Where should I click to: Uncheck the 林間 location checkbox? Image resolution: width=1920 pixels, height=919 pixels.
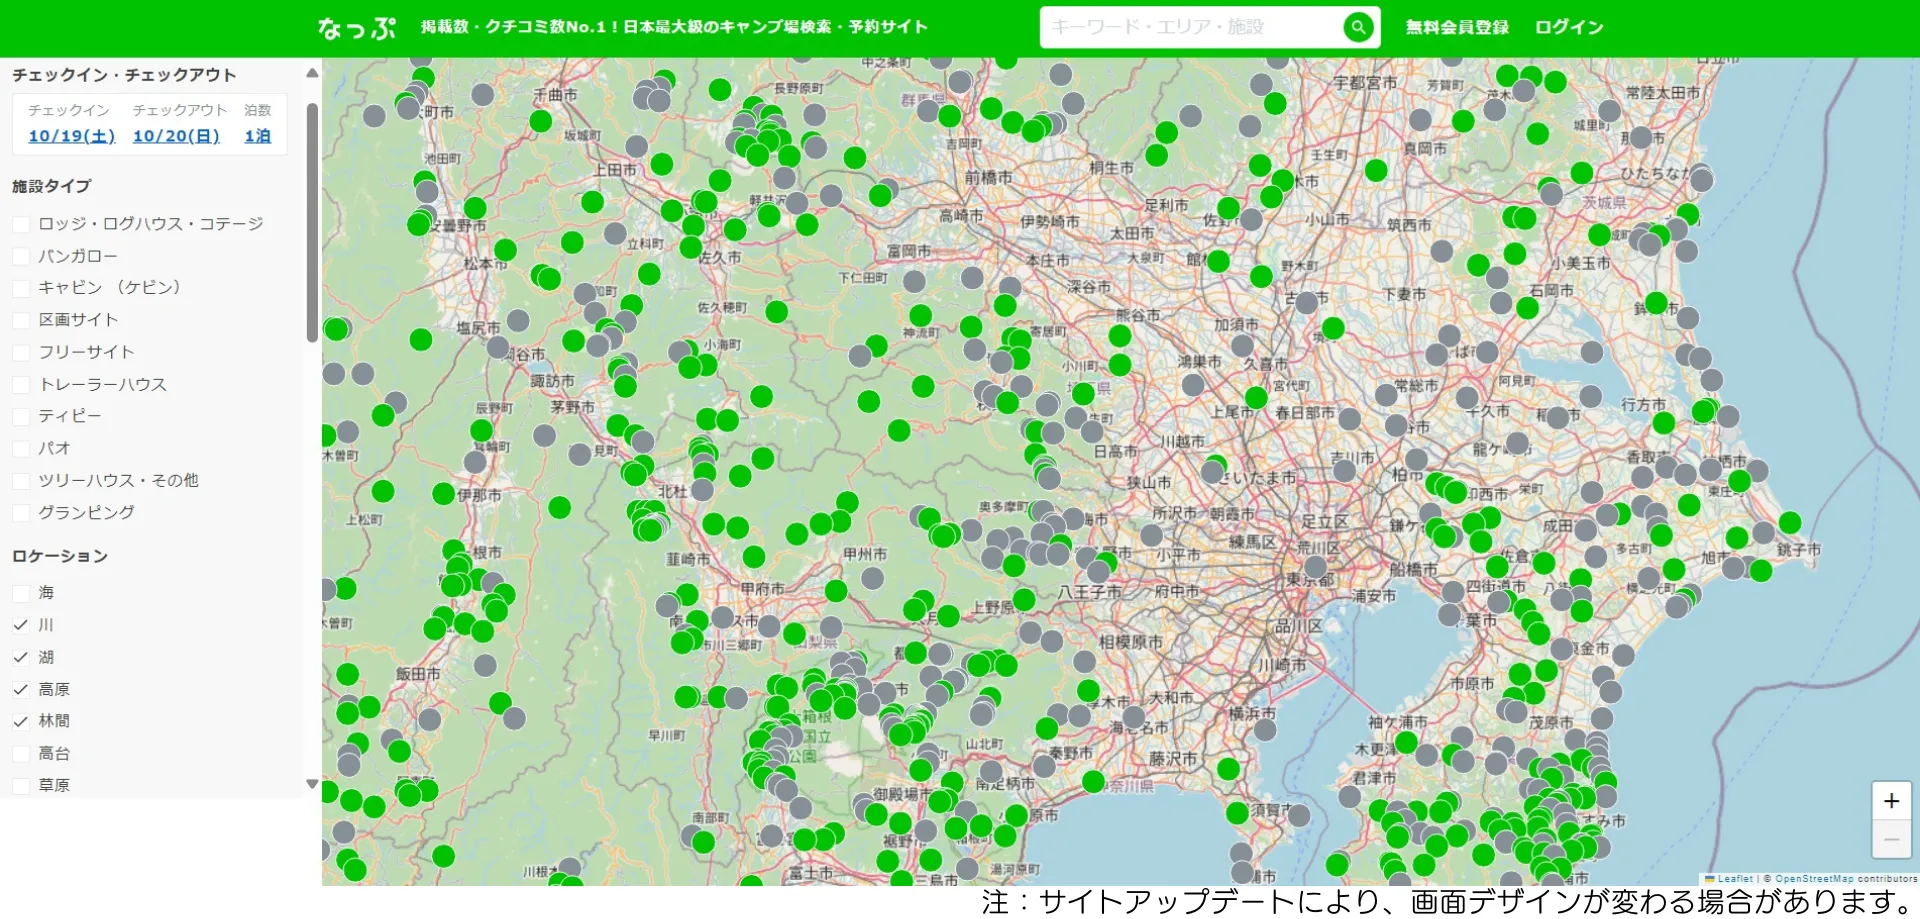pyautogui.click(x=21, y=721)
